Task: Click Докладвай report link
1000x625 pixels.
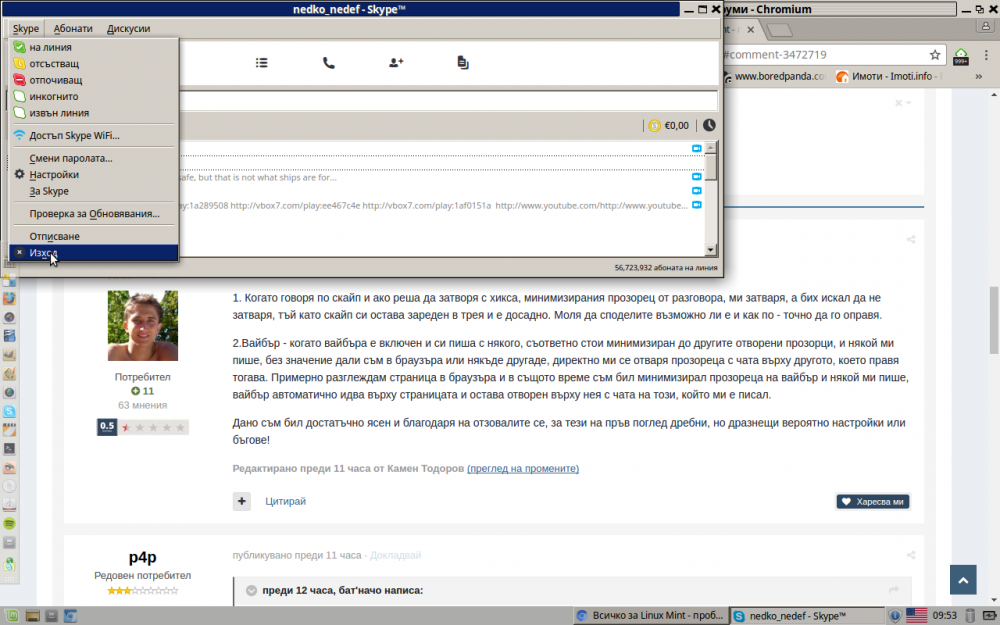Action: 395,555
